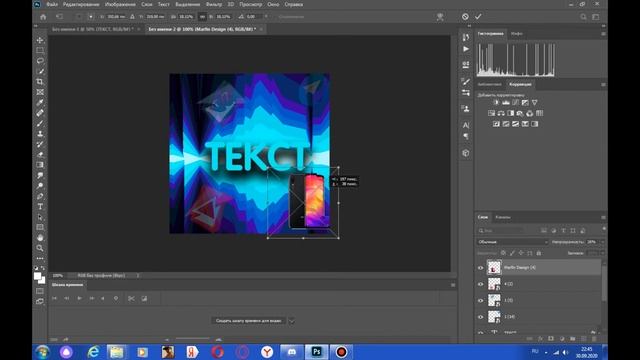The height and width of the screenshot is (360, 640).
Task: Select the Zoom tool
Action: tap(40, 248)
